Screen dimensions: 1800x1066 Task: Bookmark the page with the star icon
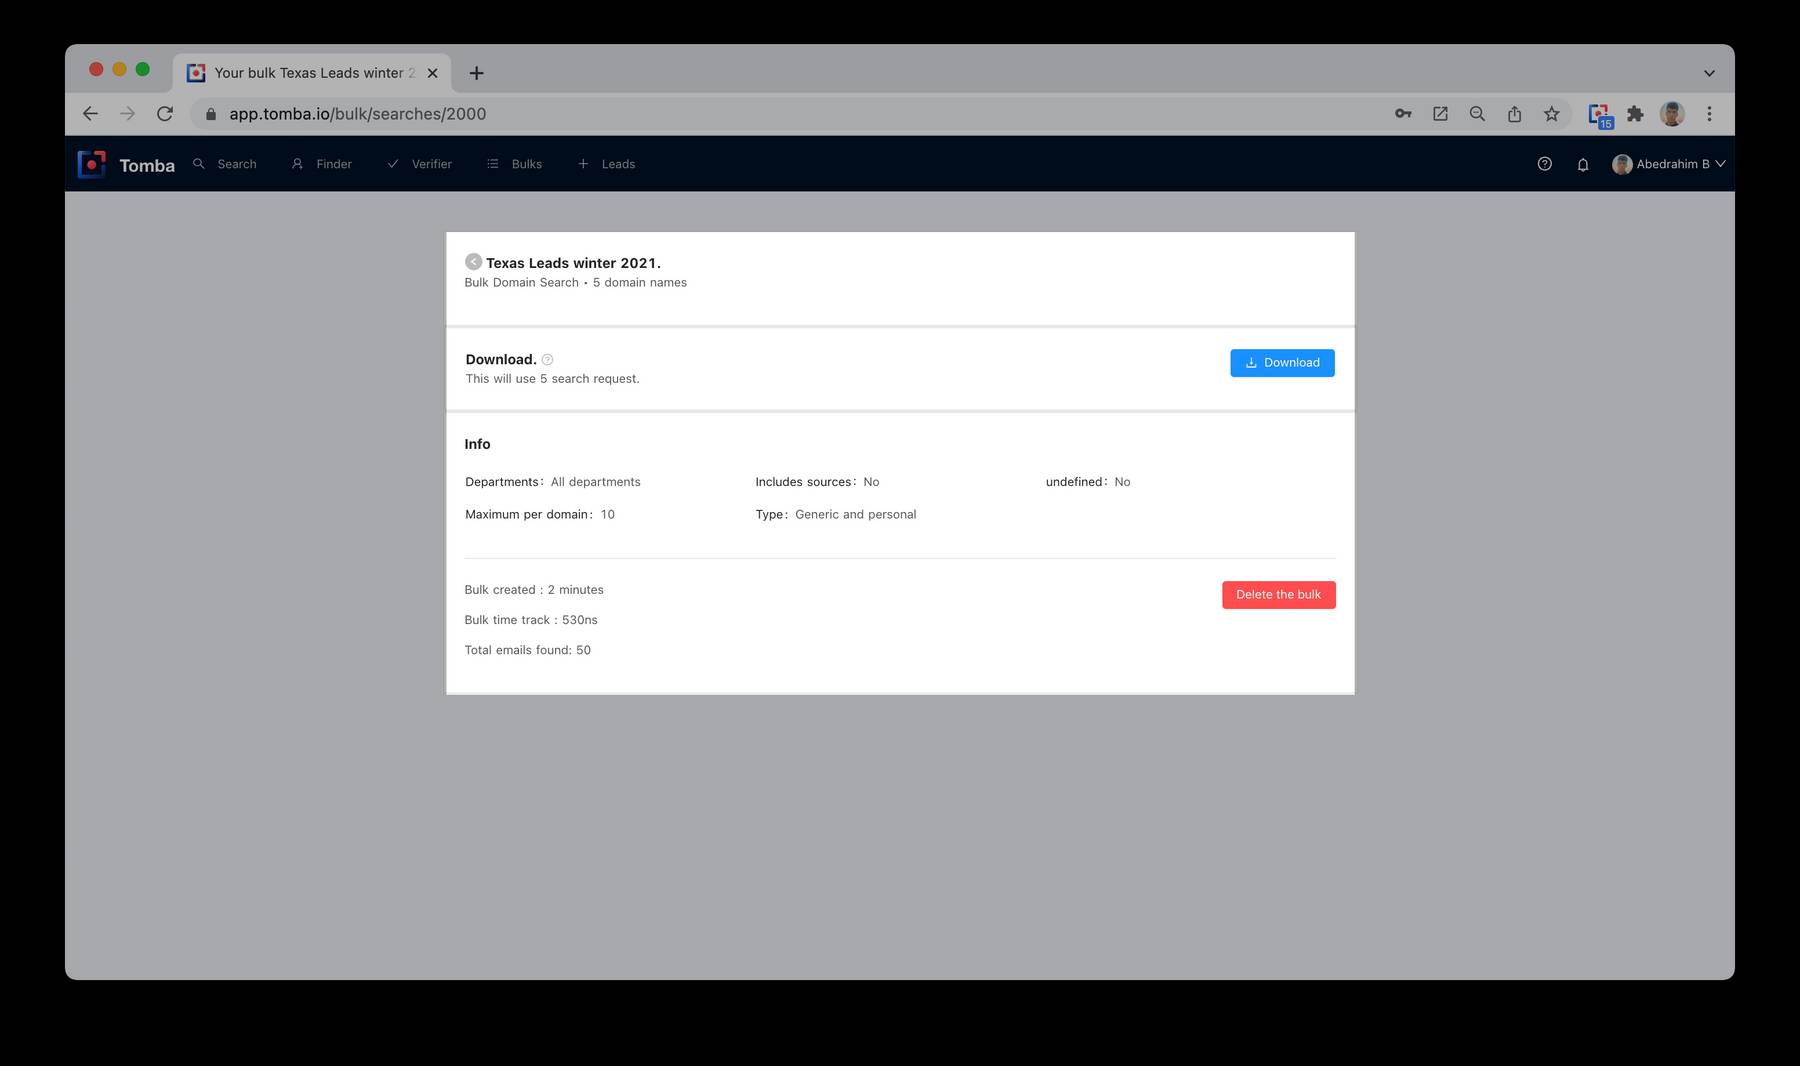(1551, 114)
